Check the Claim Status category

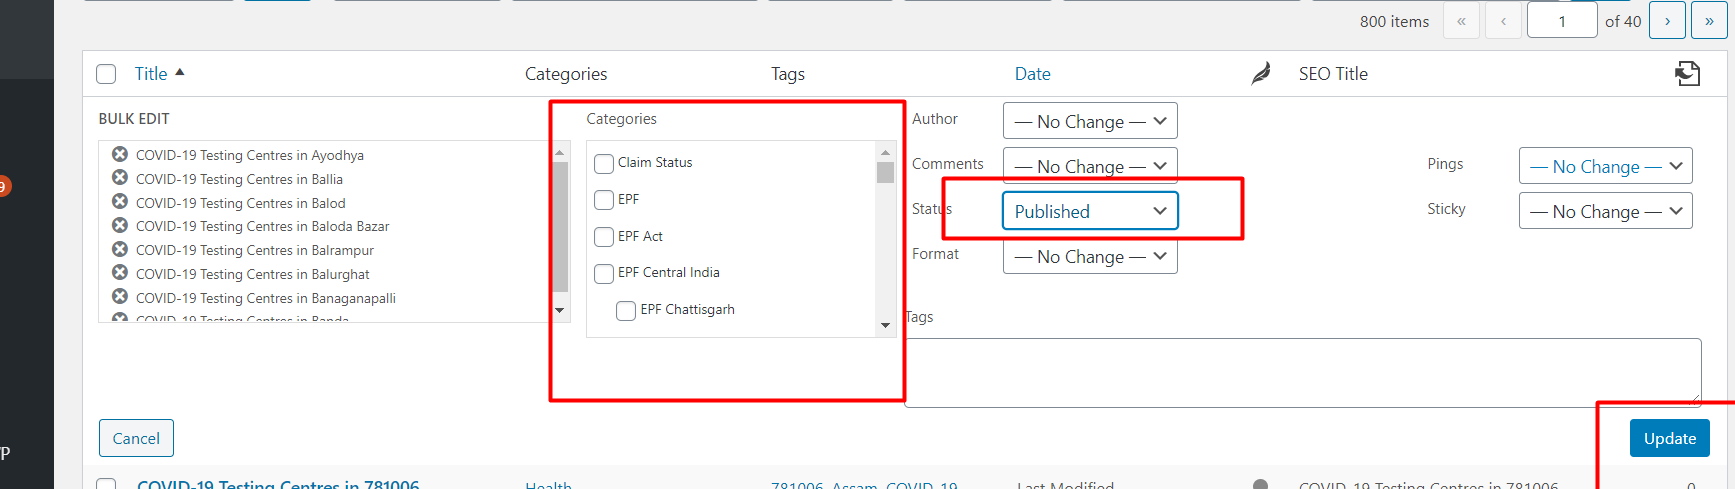pyautogui.click(x=604, y=163)
